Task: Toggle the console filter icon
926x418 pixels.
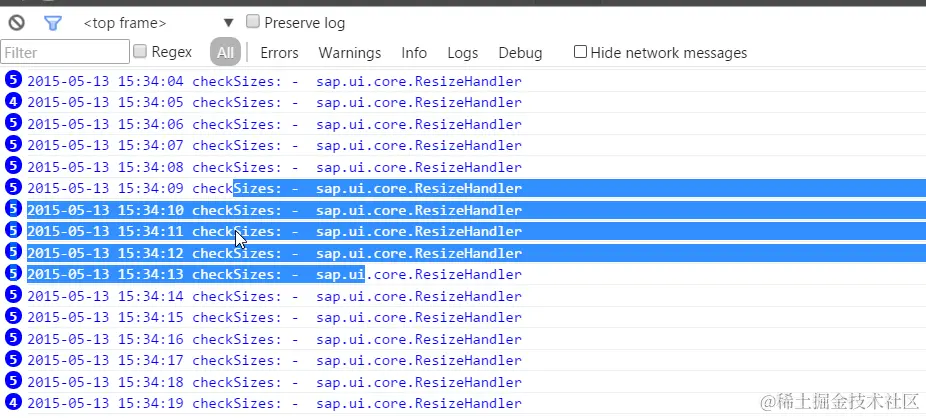Action: [53, 23]
